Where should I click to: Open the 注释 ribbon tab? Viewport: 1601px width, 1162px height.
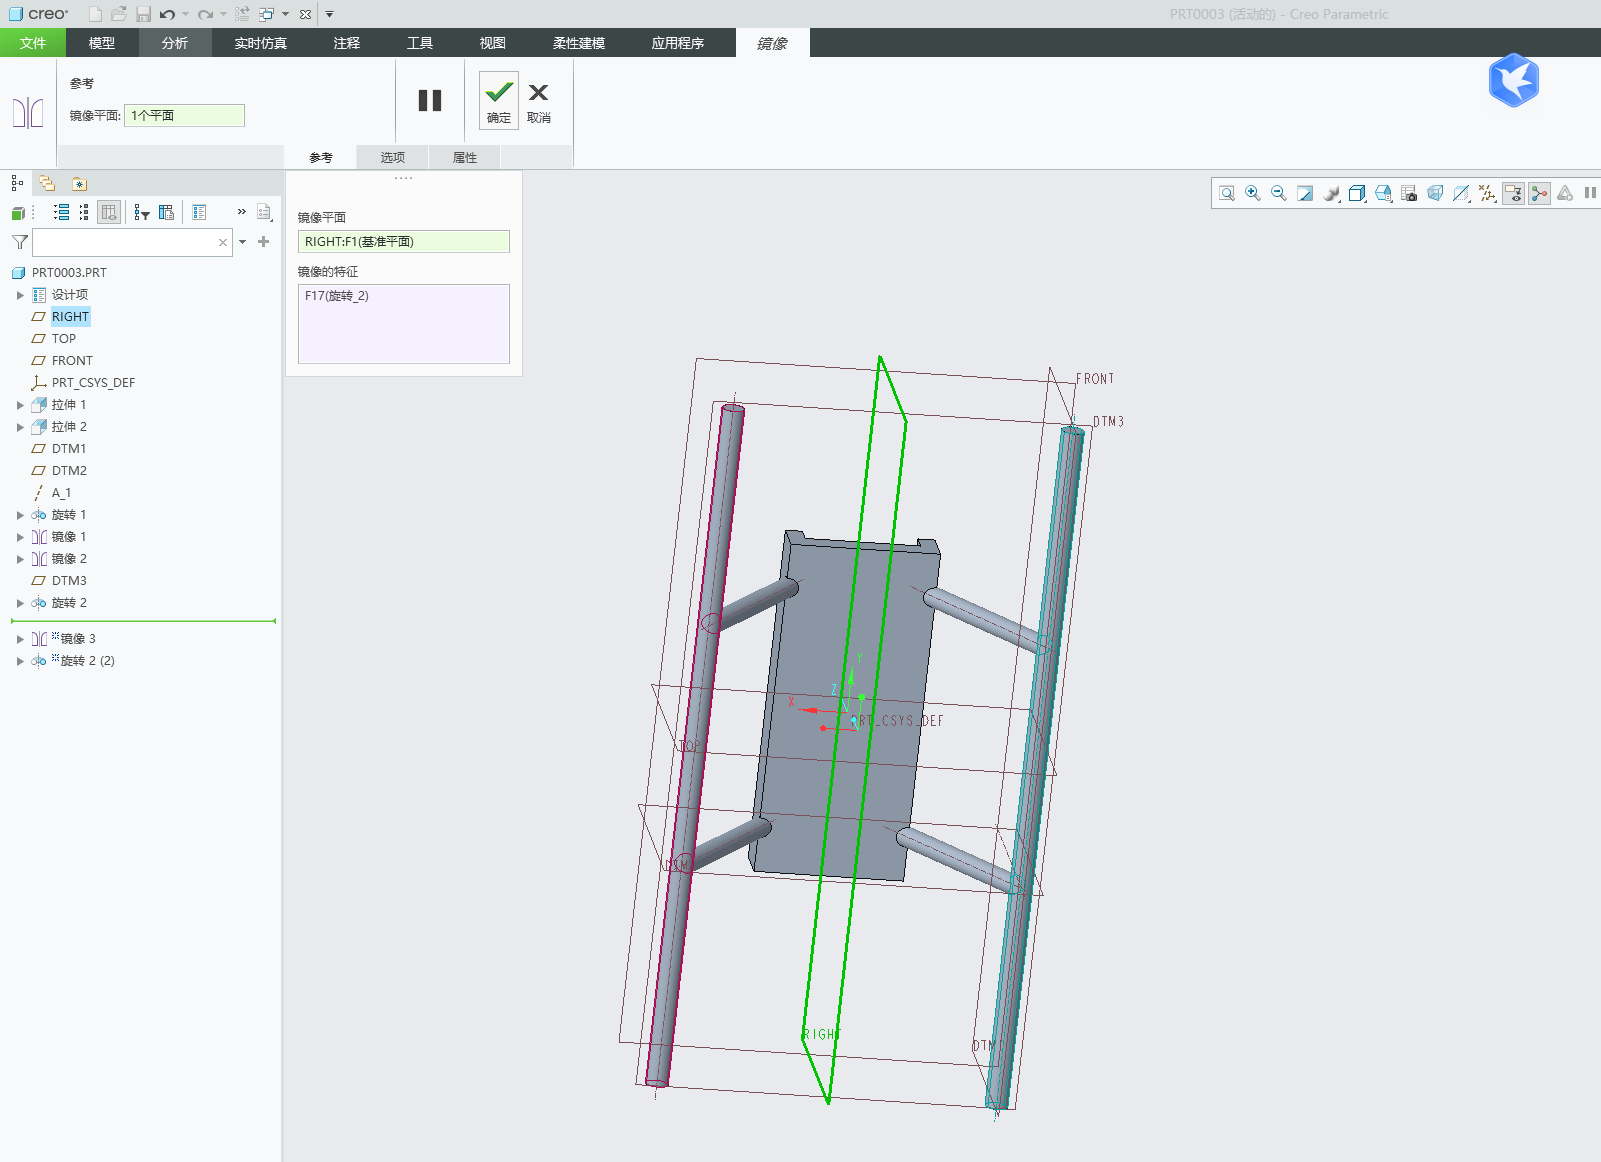click(347, 43)
